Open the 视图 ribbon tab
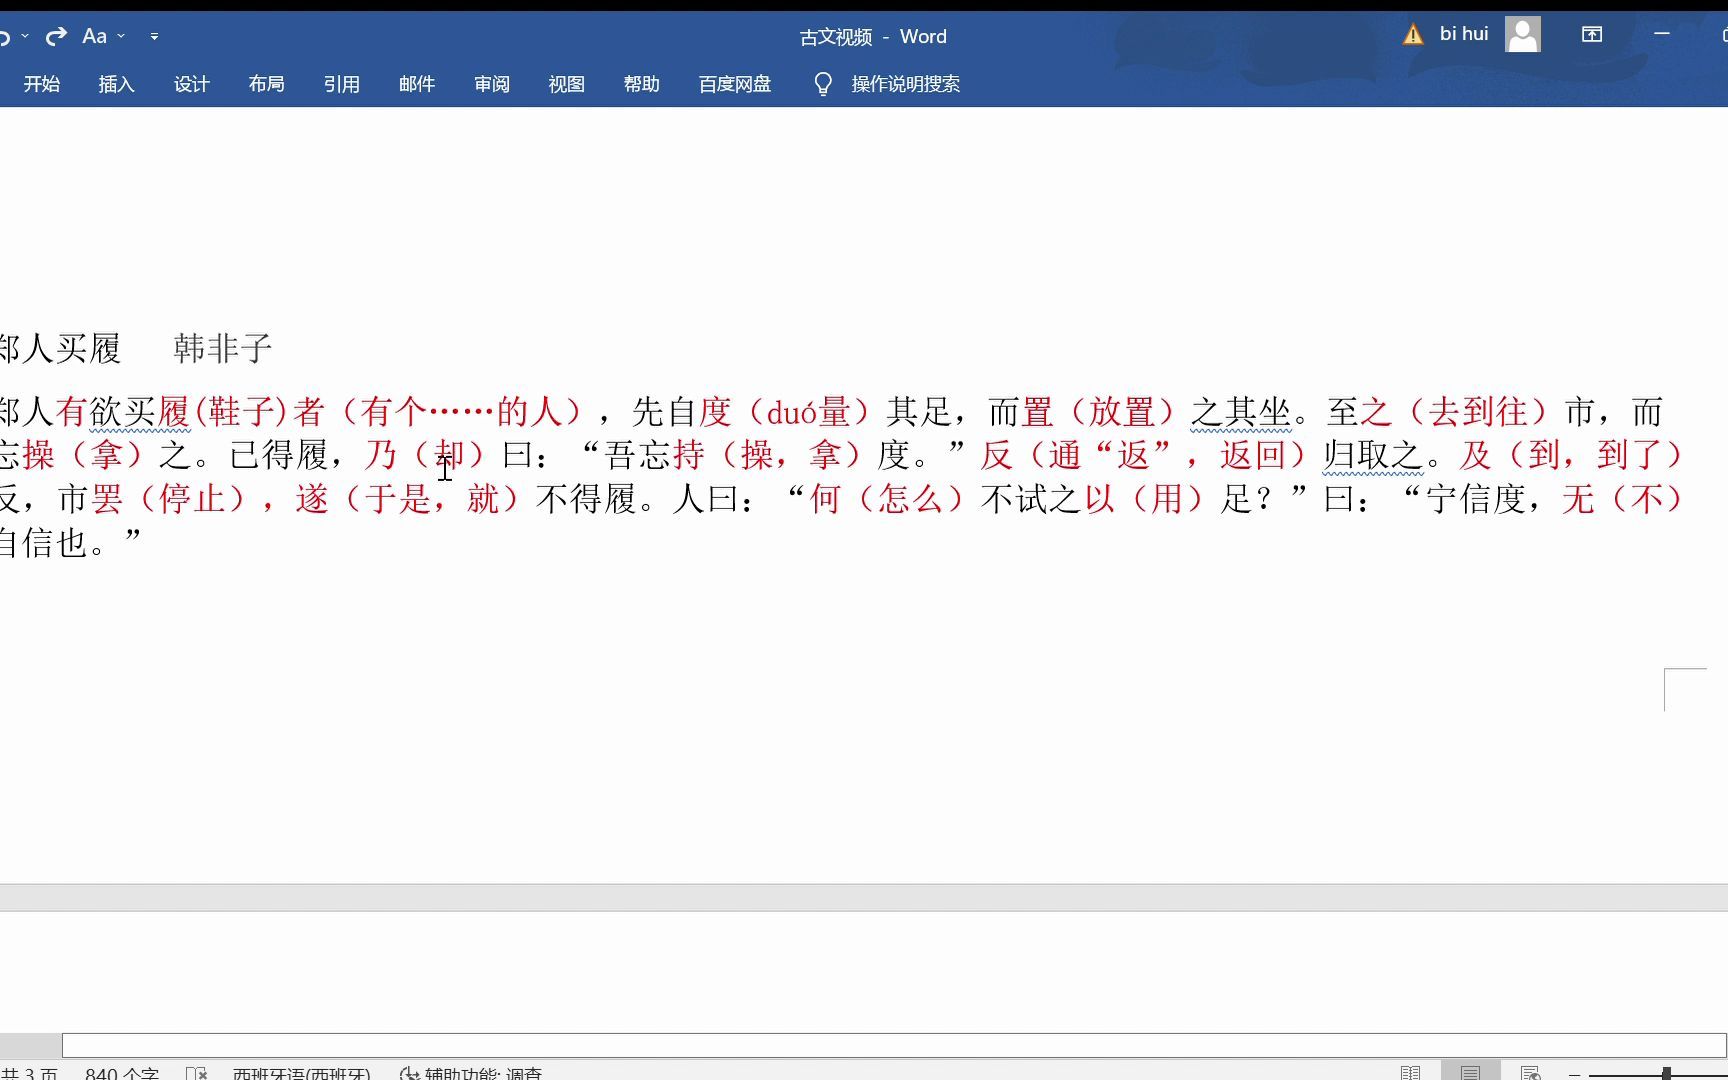 (x=566, y=84)
